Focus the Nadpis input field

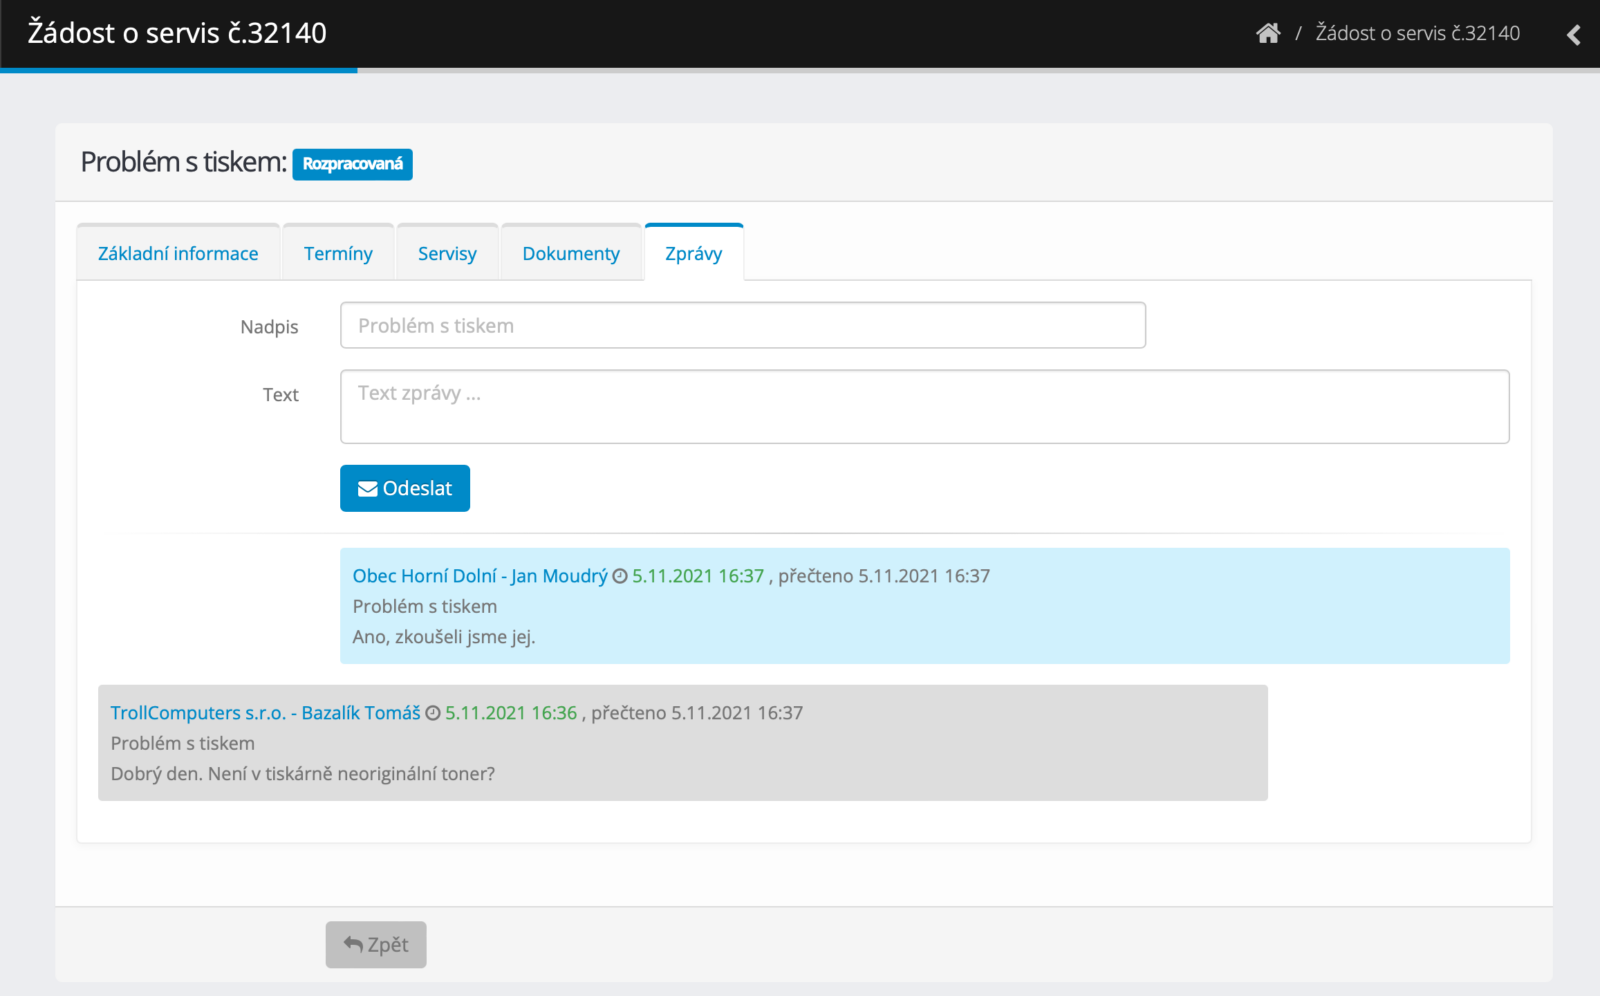coord(742,326)
